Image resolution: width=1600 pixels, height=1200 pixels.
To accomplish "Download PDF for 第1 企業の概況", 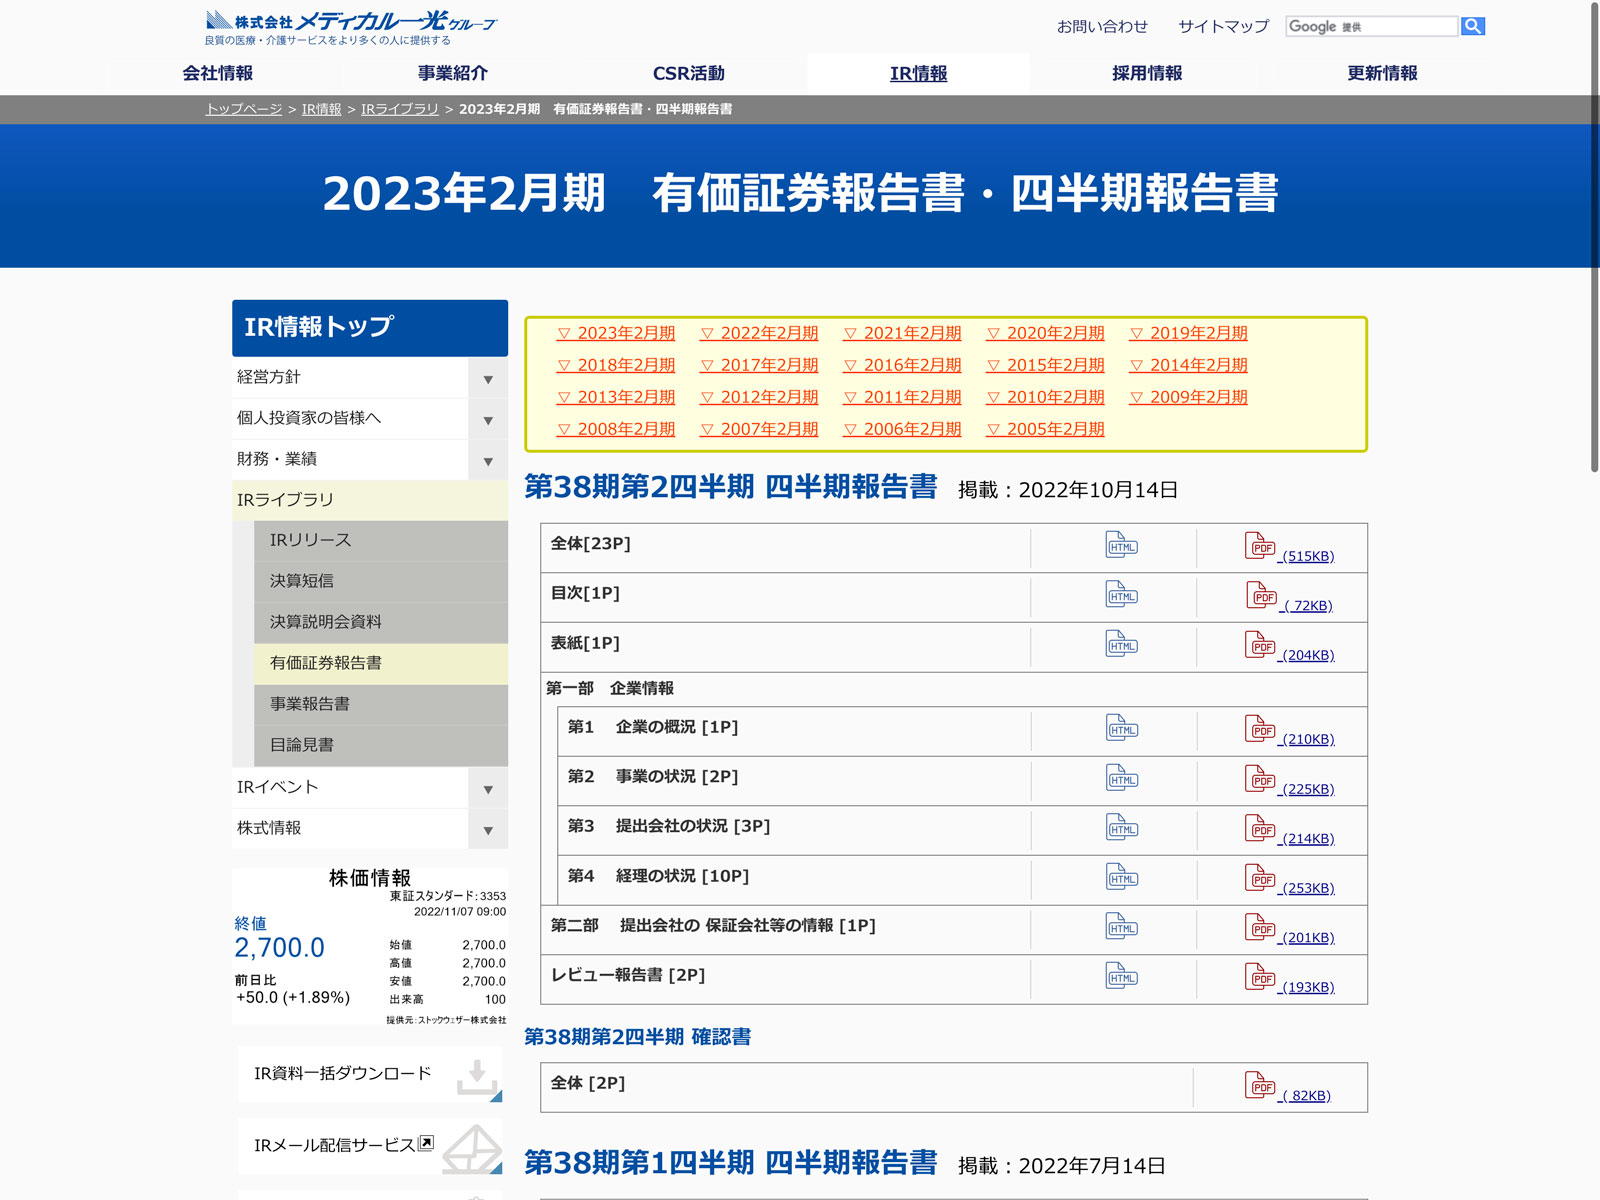I will pyautogui.click(x=1260, y=729).
